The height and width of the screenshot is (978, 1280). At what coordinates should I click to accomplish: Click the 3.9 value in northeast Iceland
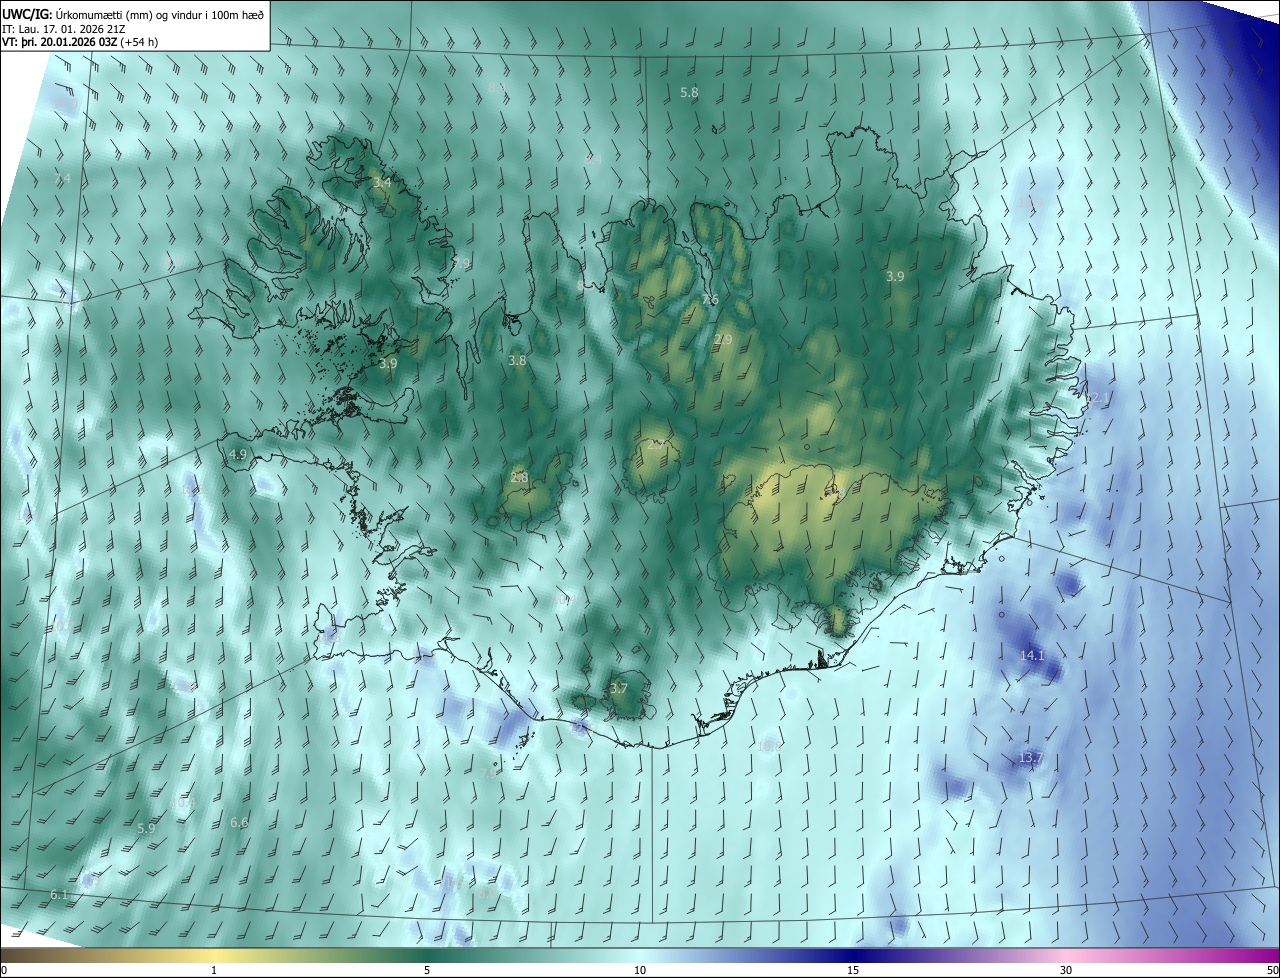895,276
